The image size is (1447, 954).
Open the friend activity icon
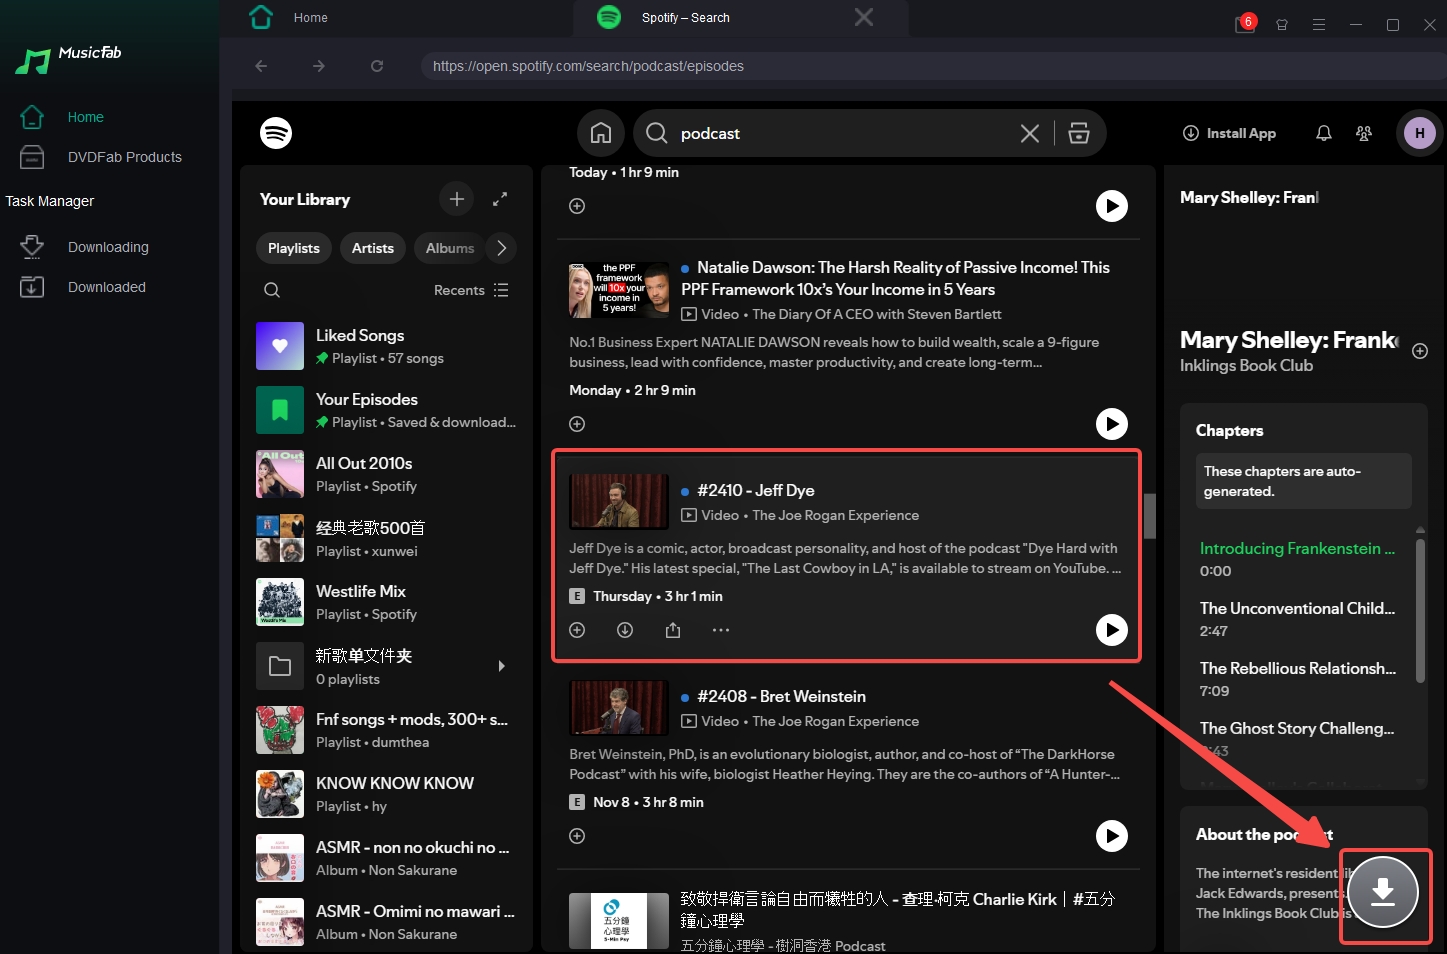pyautogui.click(x=1364, y=133)
